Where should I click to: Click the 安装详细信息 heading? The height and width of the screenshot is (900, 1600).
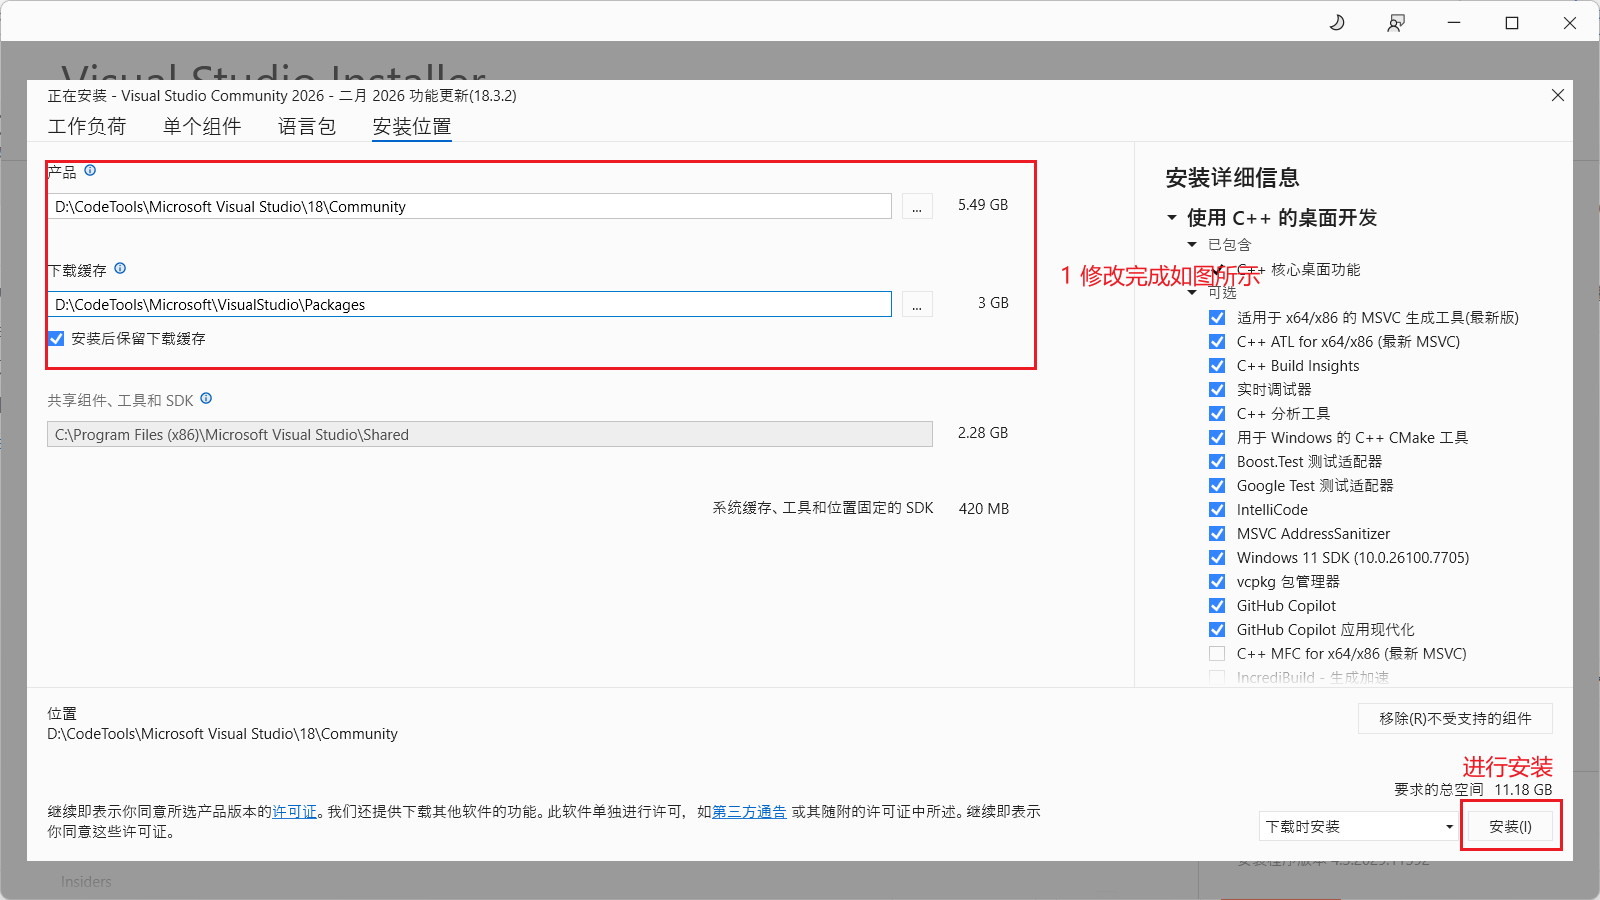tap(1232, 178)
